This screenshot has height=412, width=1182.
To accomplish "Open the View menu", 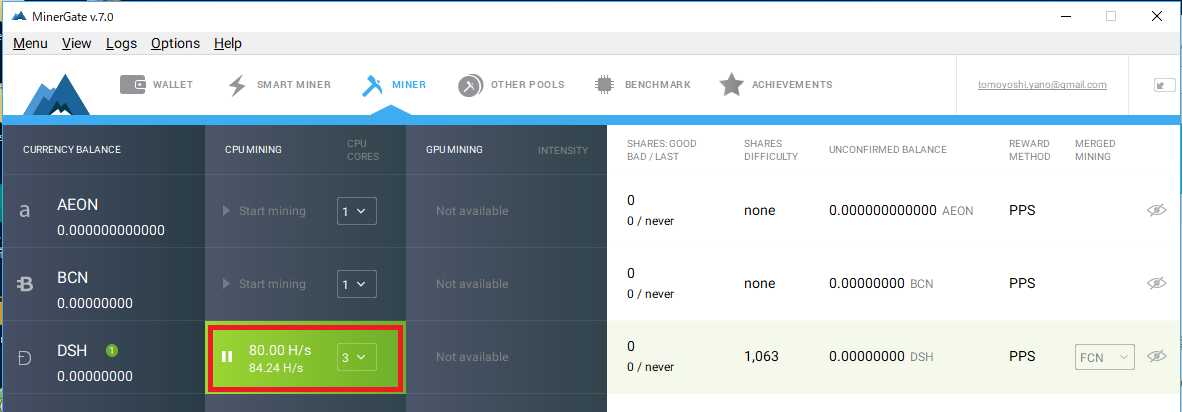I will (76, 43).
